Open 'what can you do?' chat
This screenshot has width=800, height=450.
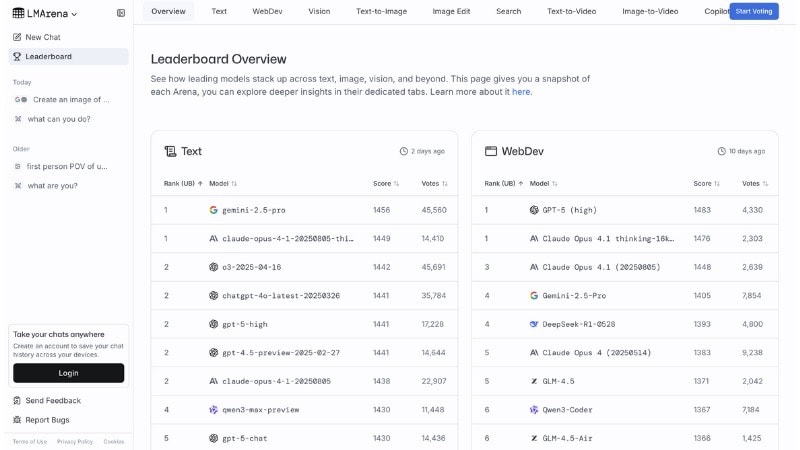pyautogui.click(x=59, y=119)
